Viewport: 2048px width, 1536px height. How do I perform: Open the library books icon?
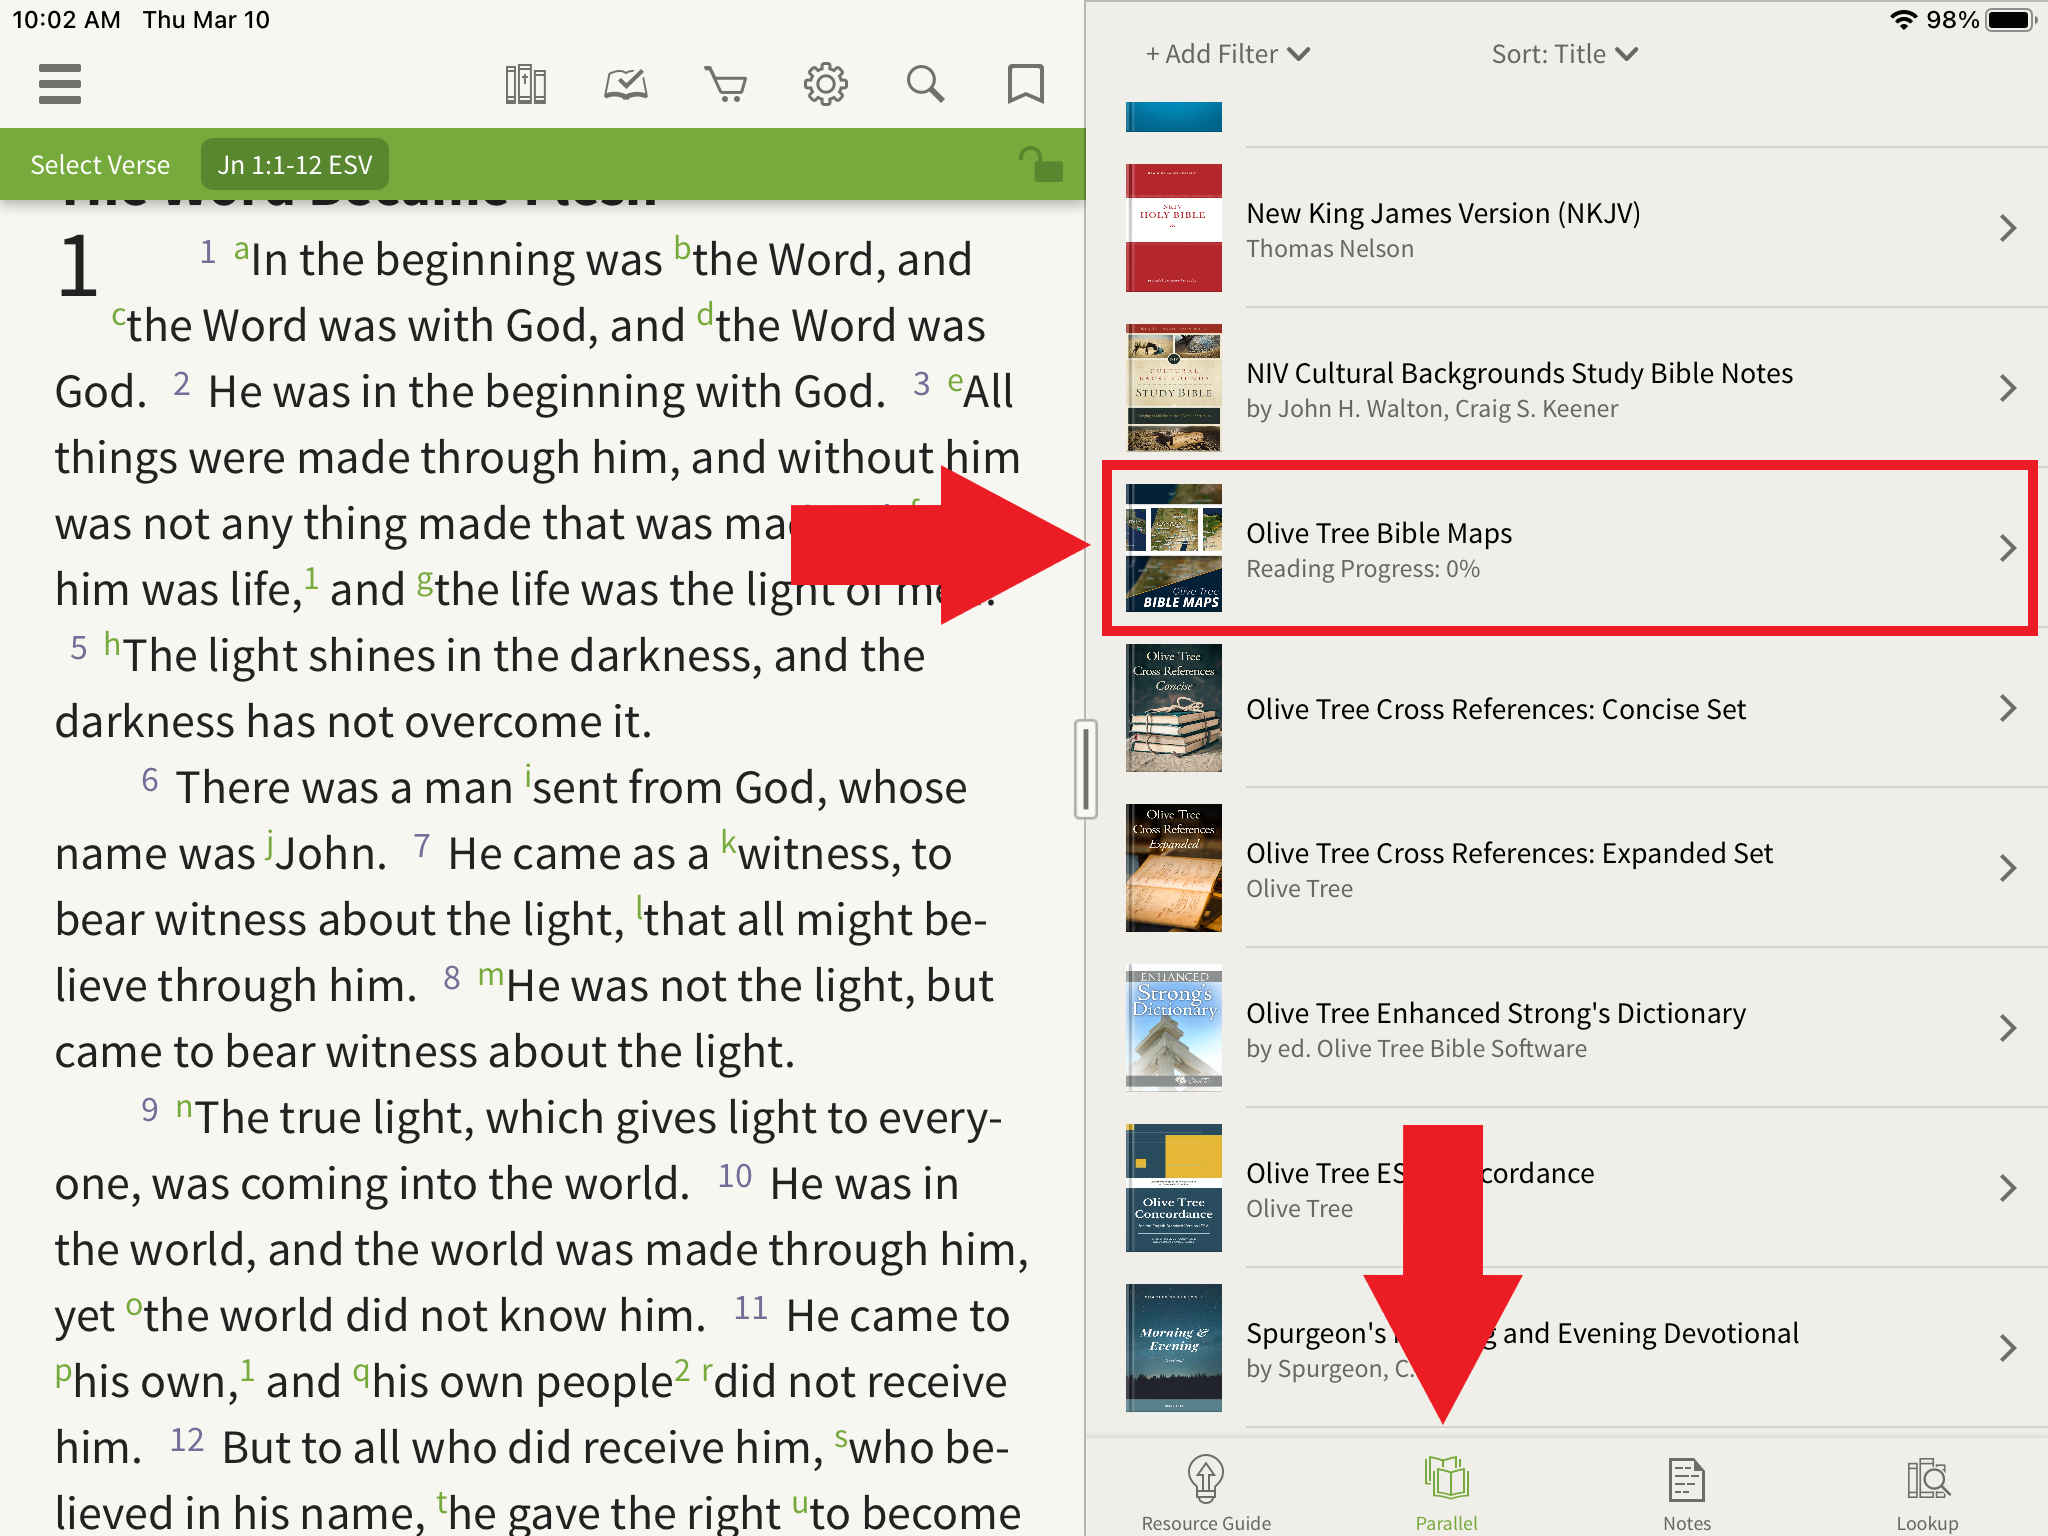[x=525, y=85]
